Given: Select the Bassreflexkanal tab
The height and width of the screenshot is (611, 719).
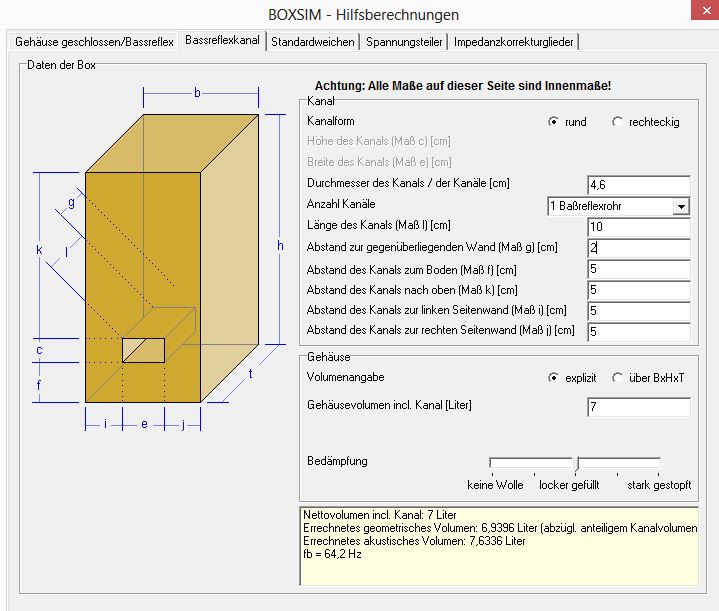Looking at the screenshot, I should click(222, 40).
